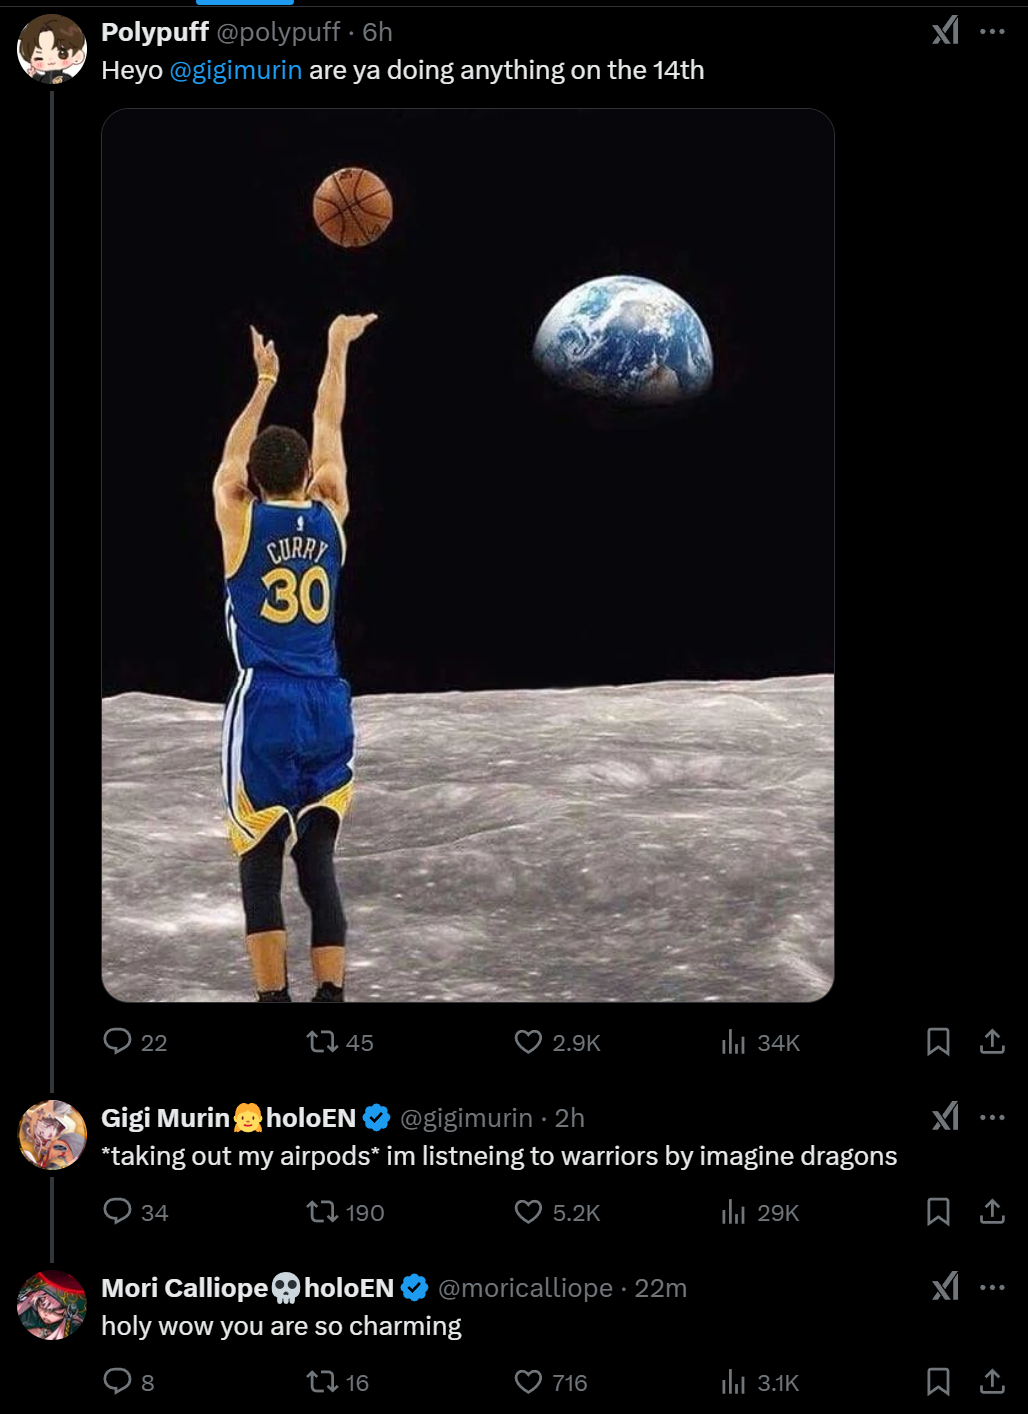Open Grok icon on Polypuff's tweet
Viewport: 1028px width, 1414px height.
pyautogui.click(x=945, y=31)
